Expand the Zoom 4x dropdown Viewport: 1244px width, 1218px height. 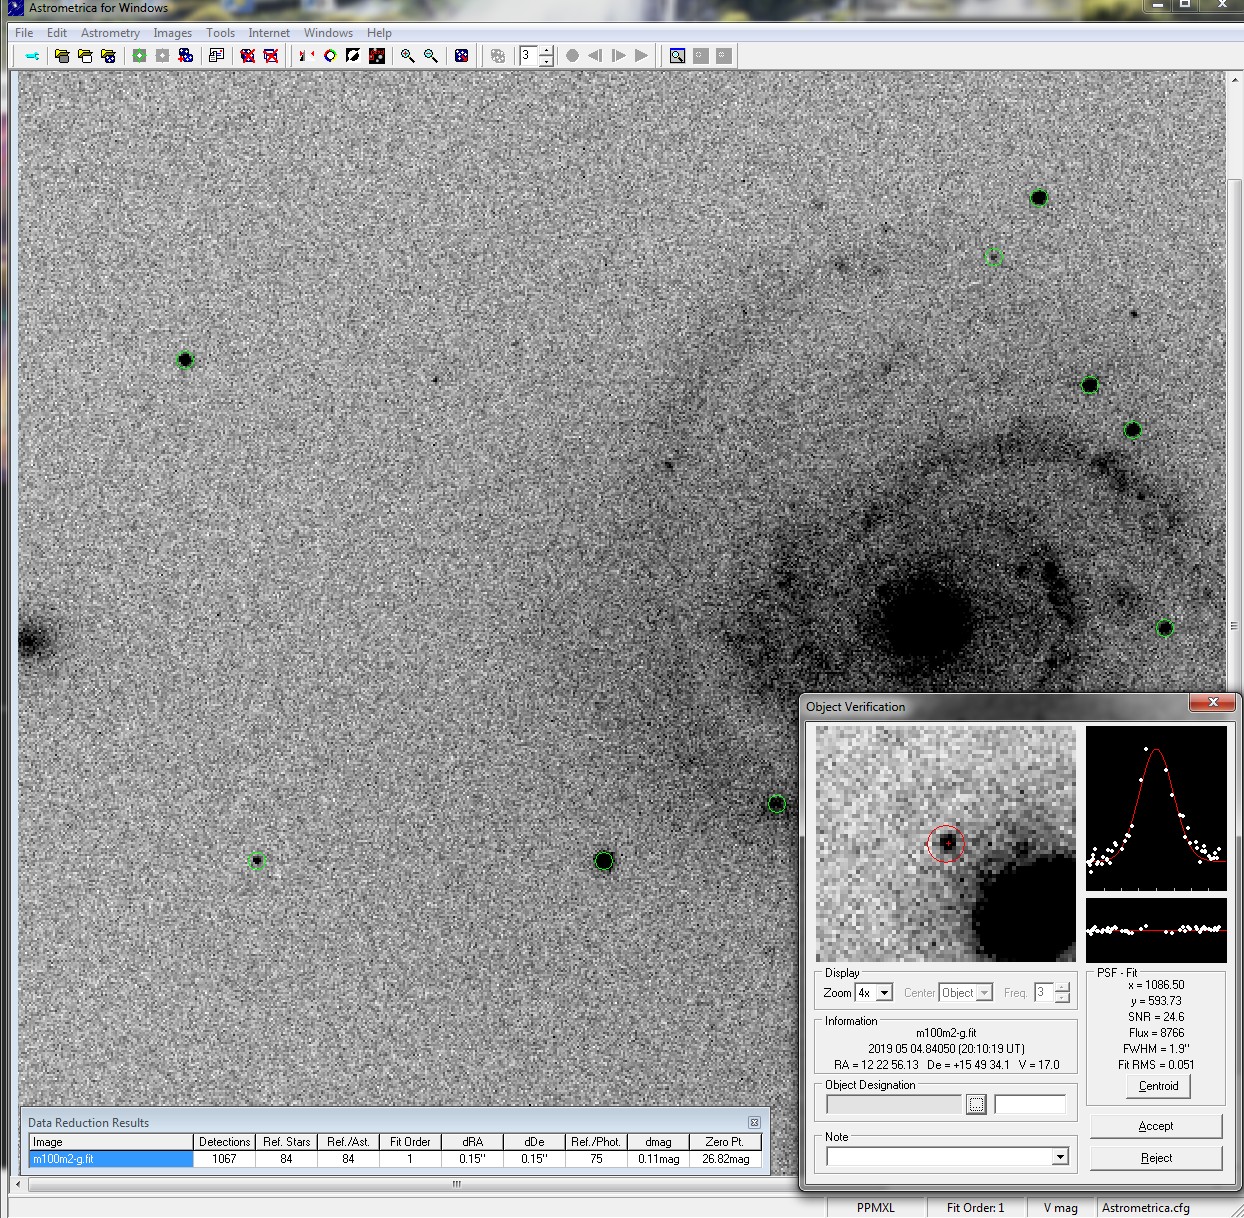tap(884, 993)
